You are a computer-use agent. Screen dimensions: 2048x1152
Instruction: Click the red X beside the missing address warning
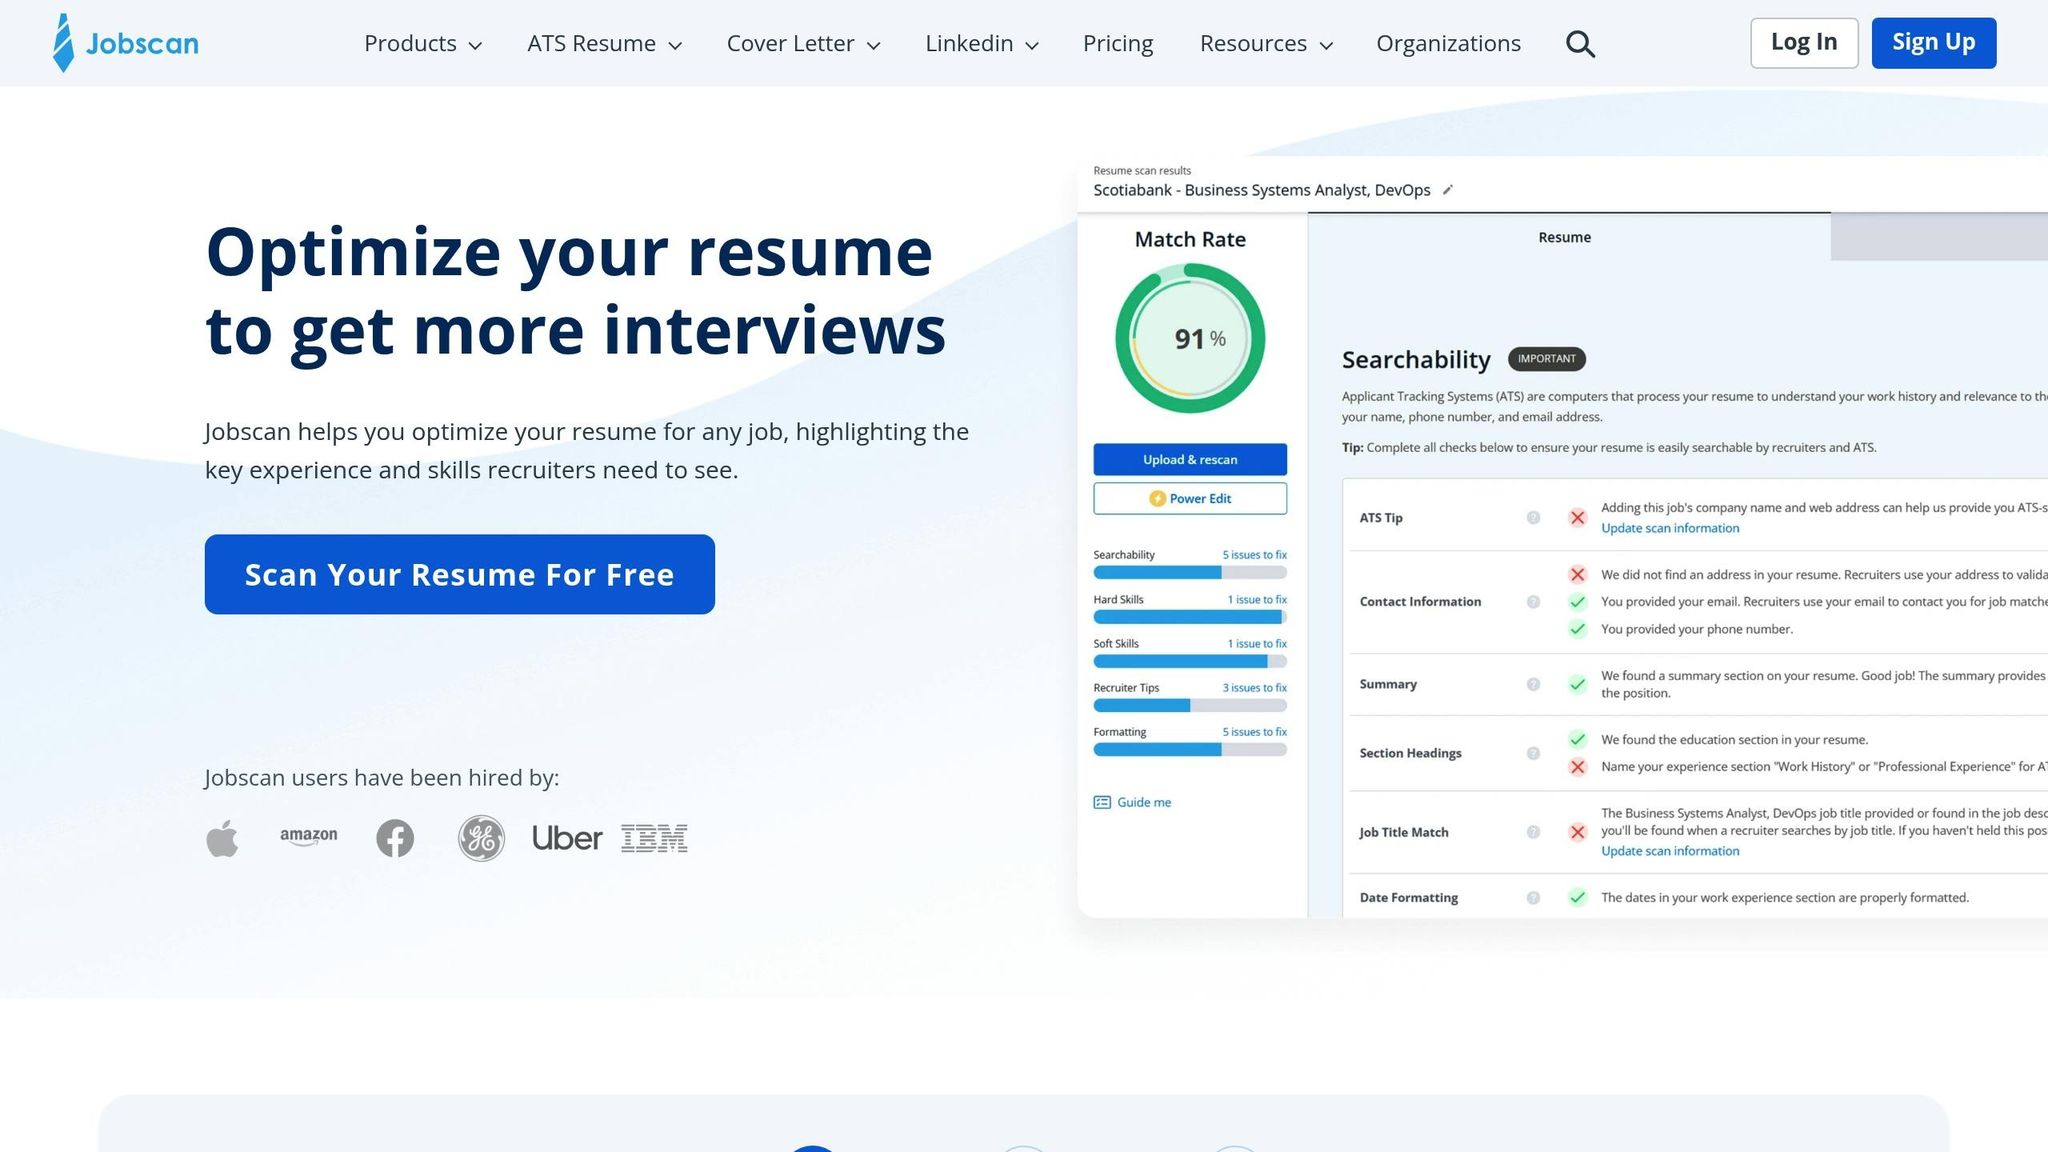1578,575
